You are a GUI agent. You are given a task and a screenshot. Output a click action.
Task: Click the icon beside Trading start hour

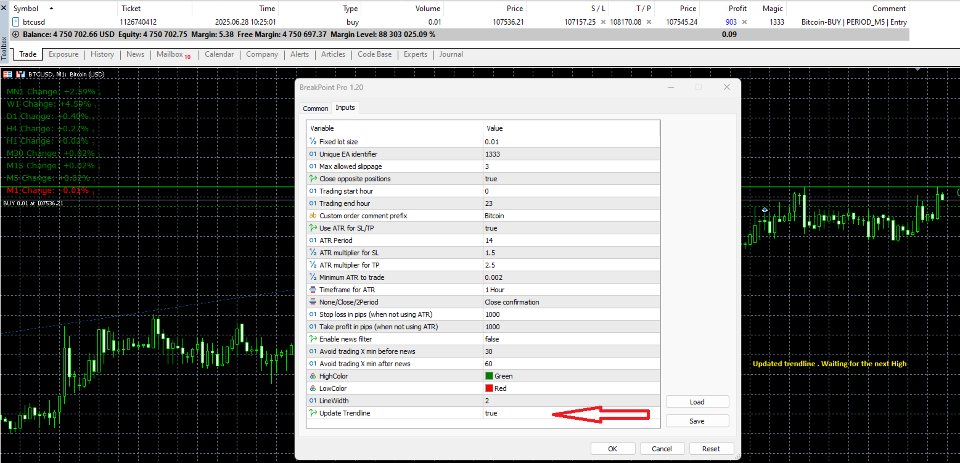click(x=313, y=191)
